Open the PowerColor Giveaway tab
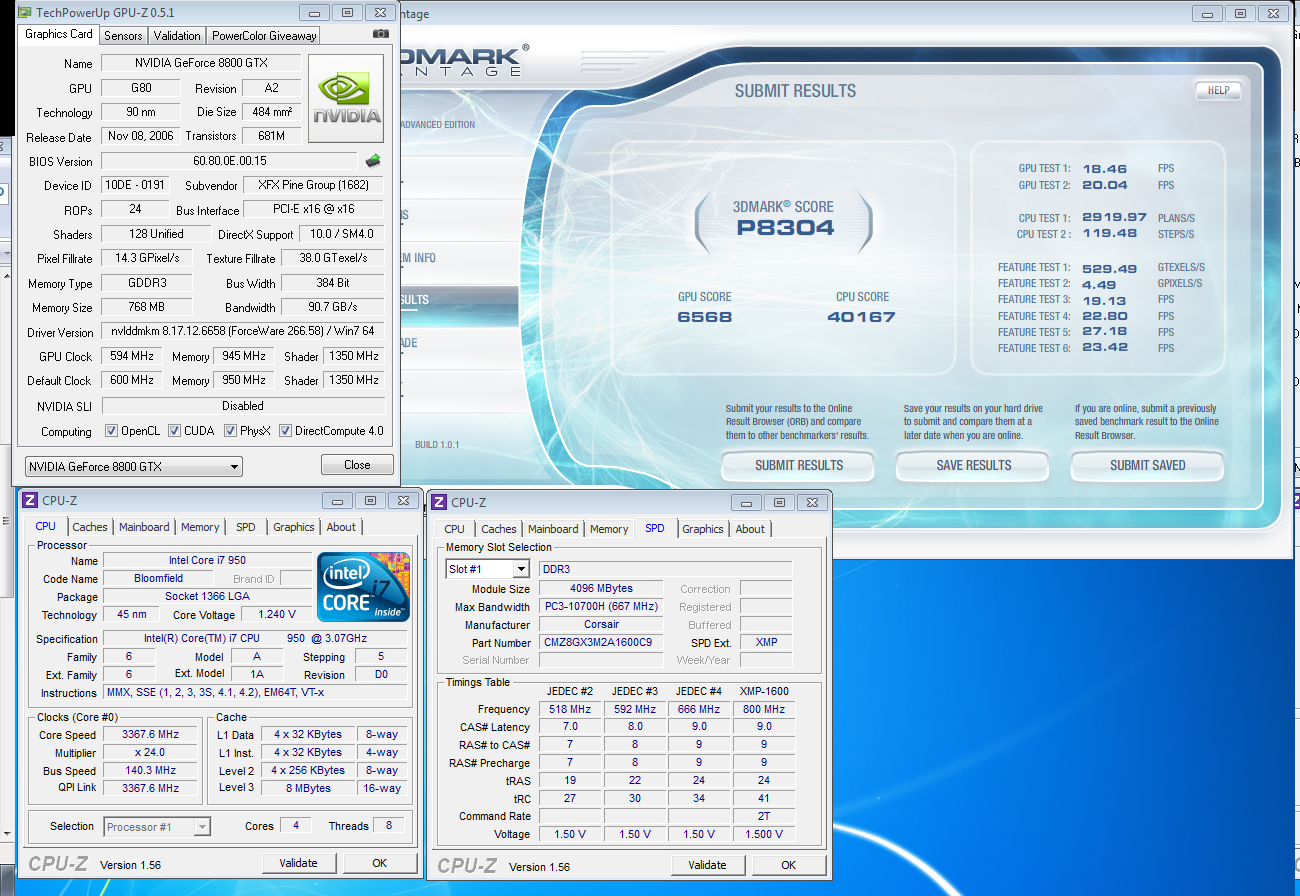The width and height of the screenshot is (1300, 896). 264,35
